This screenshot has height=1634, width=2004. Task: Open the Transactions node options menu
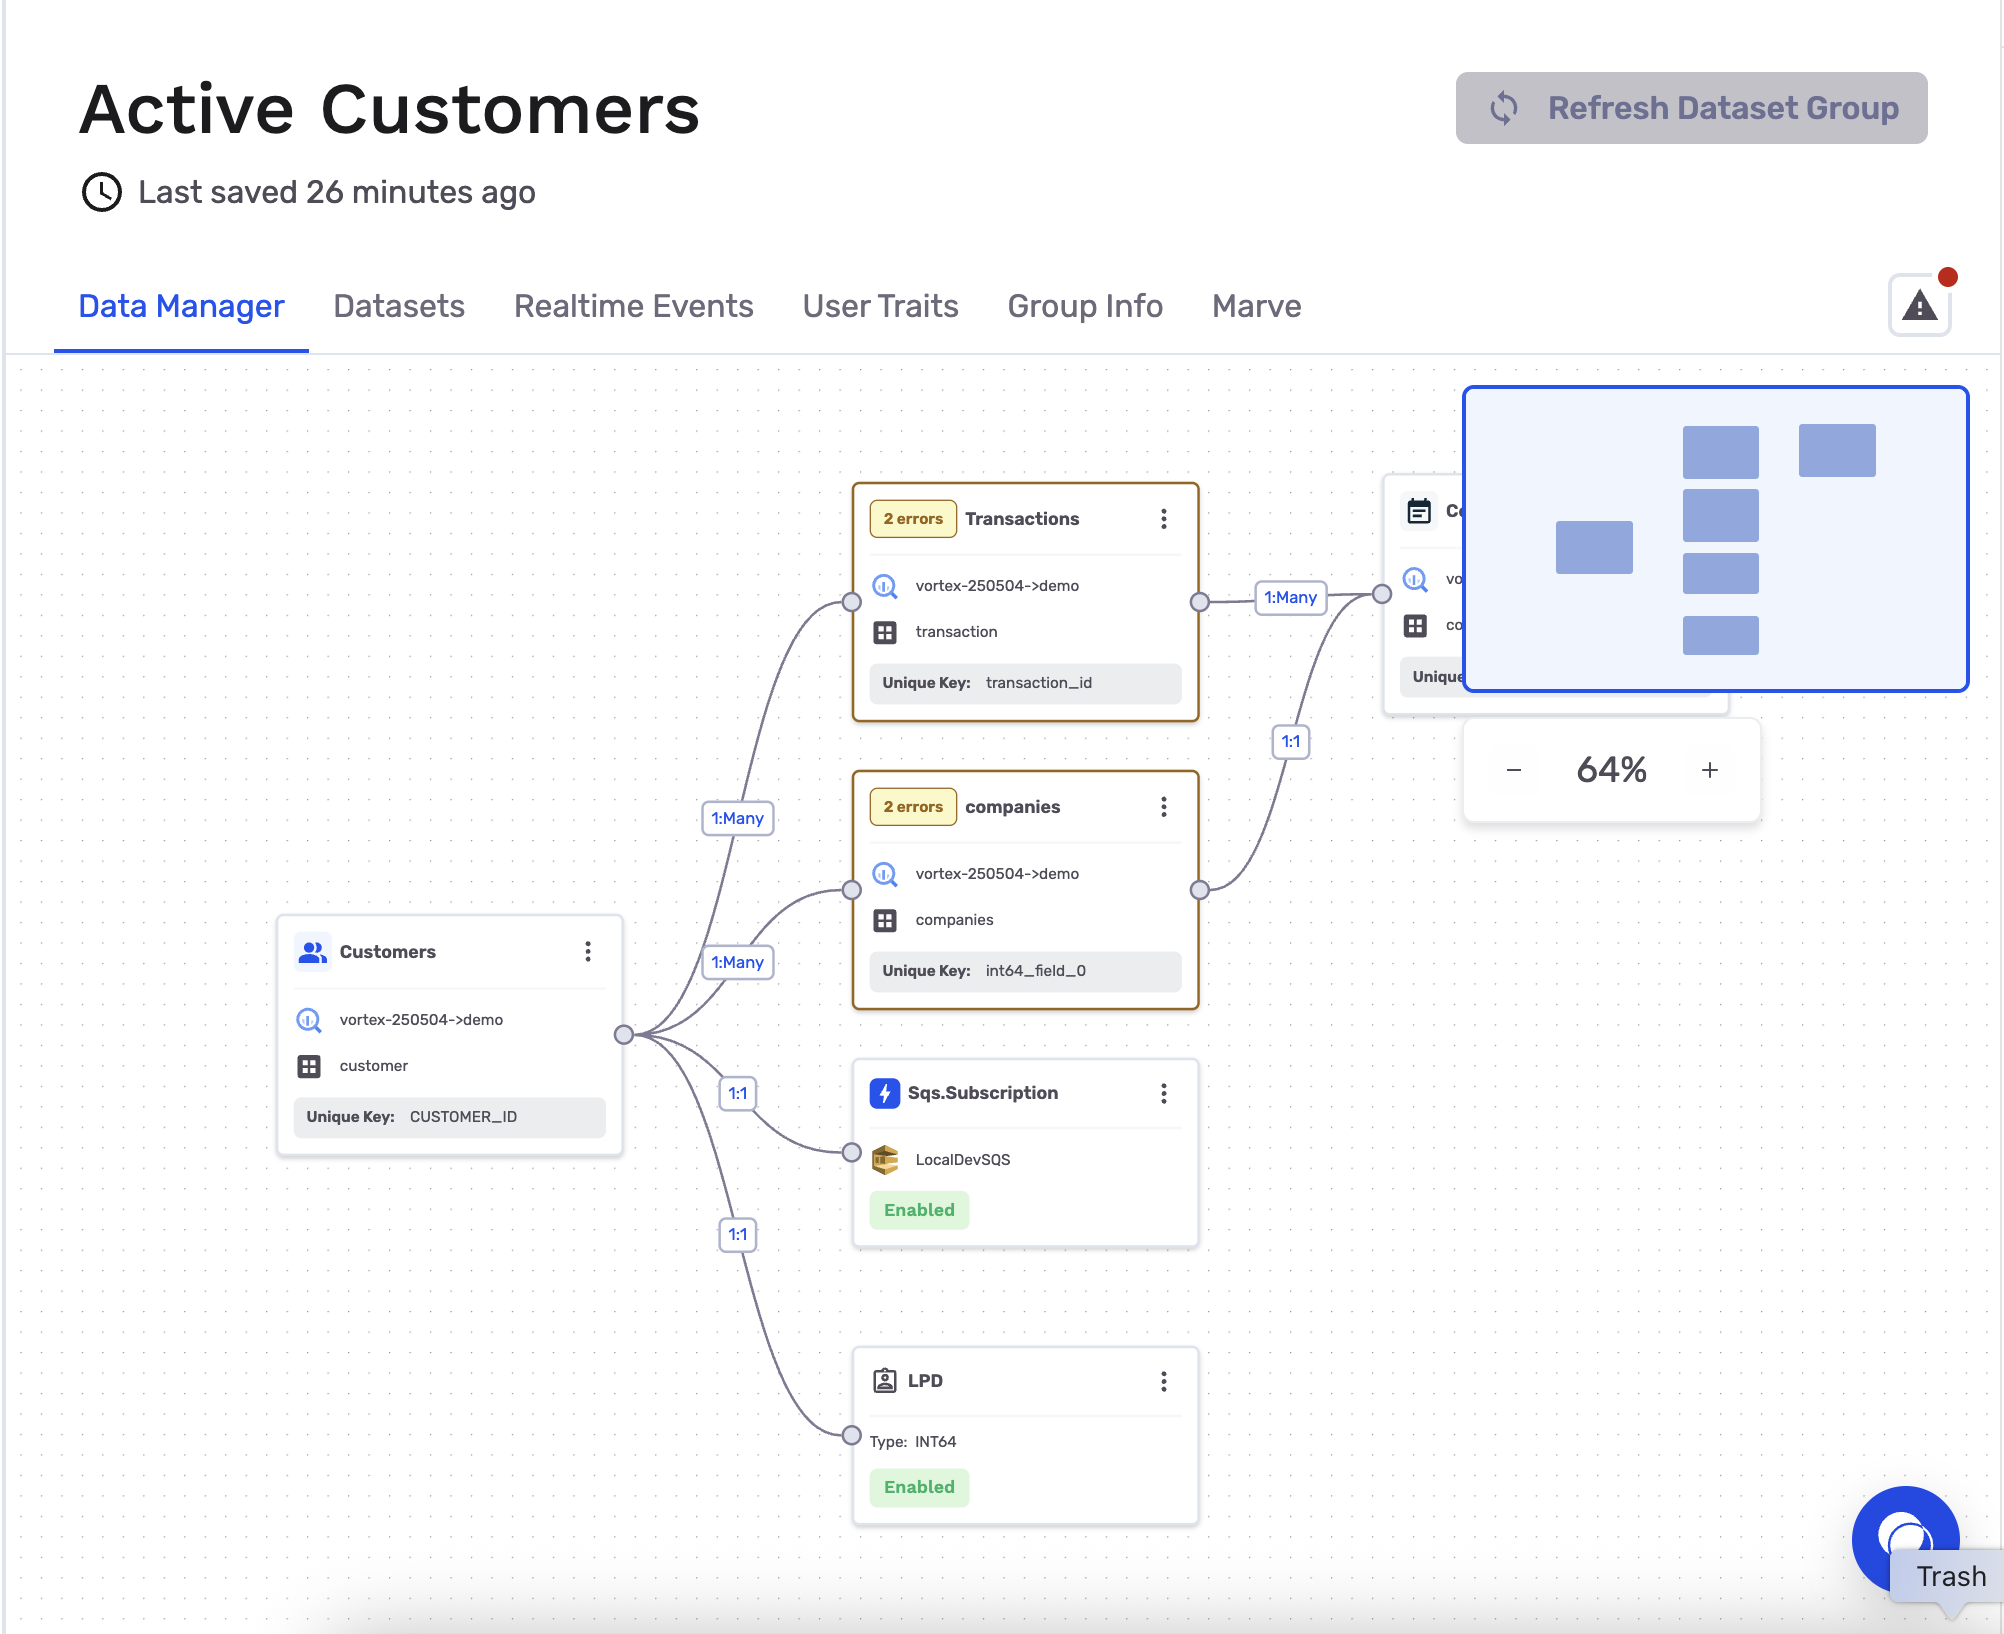[x=1163, y=519]
